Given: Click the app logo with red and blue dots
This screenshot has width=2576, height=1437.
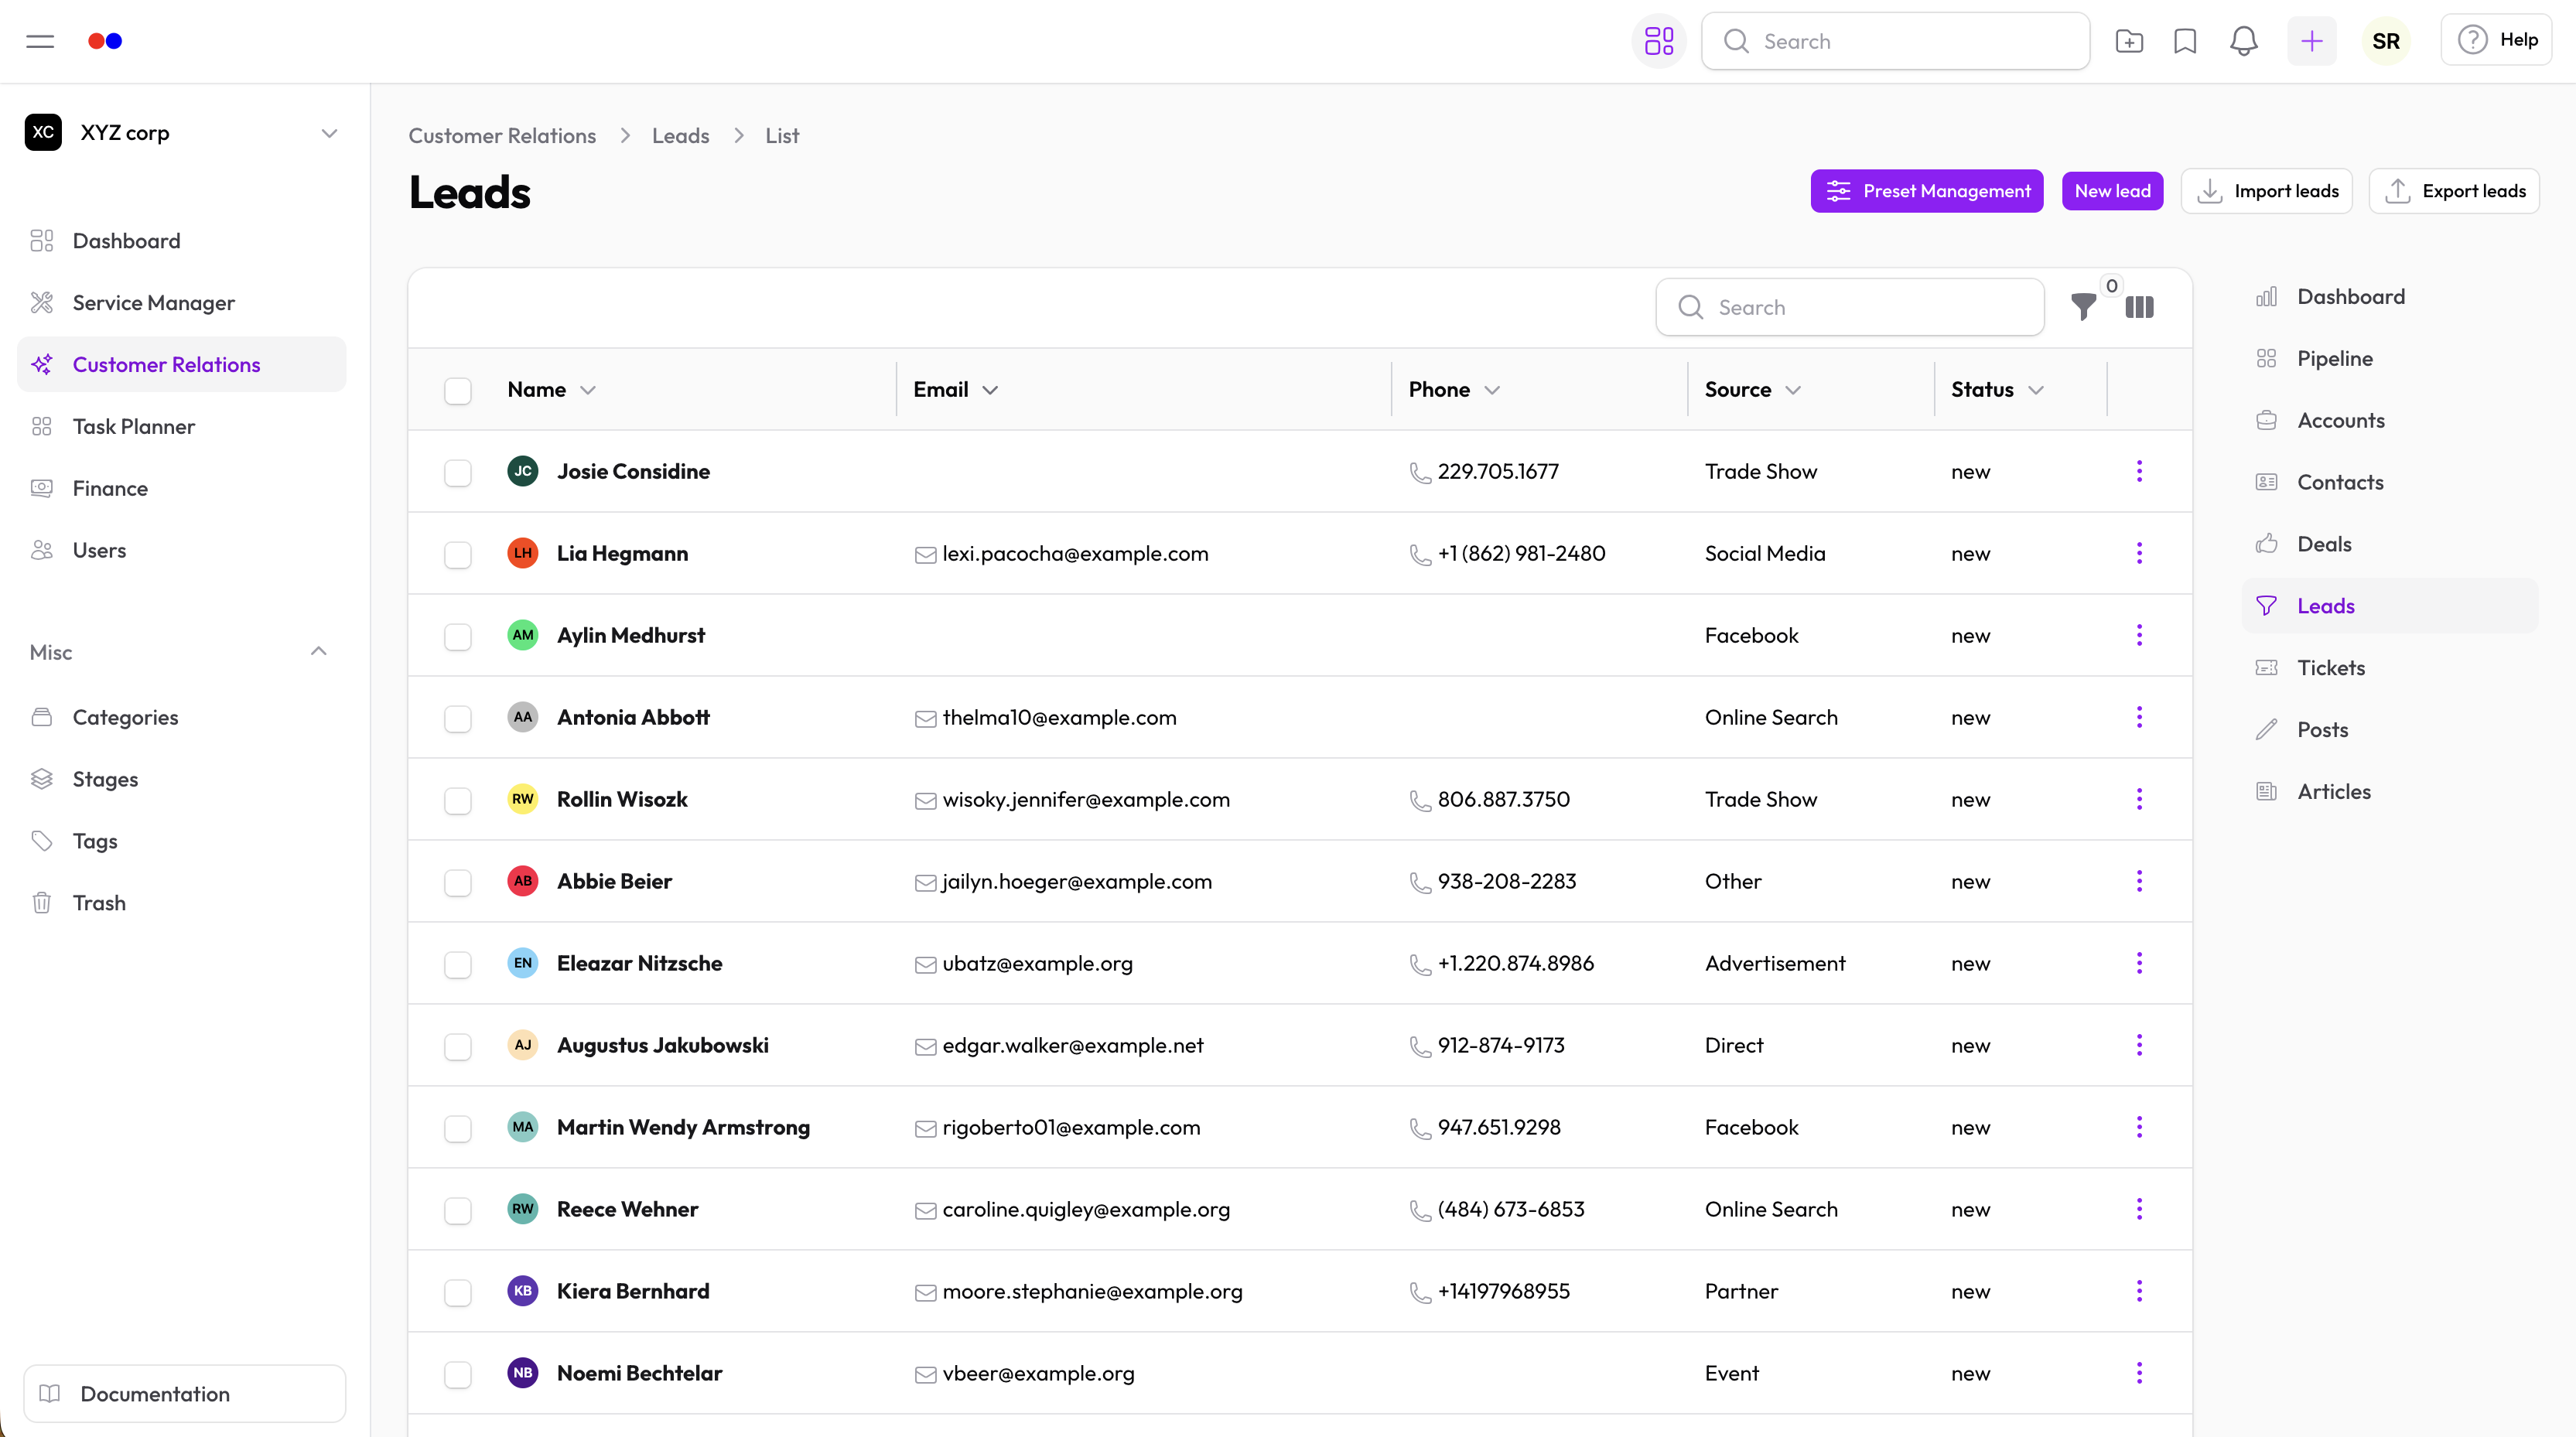Looking at the screenshot, I should pyautogui.click(x=105, y=41).
